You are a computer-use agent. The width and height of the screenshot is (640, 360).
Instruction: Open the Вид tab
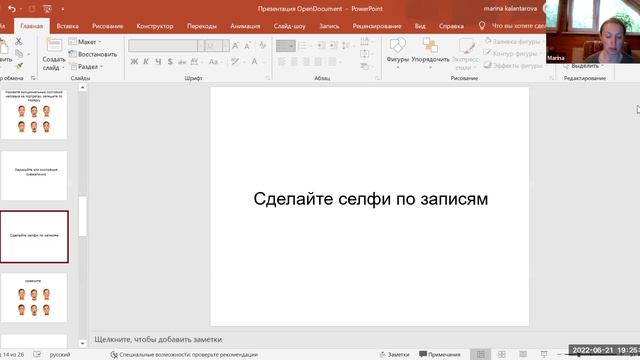(x=420, y=26)
